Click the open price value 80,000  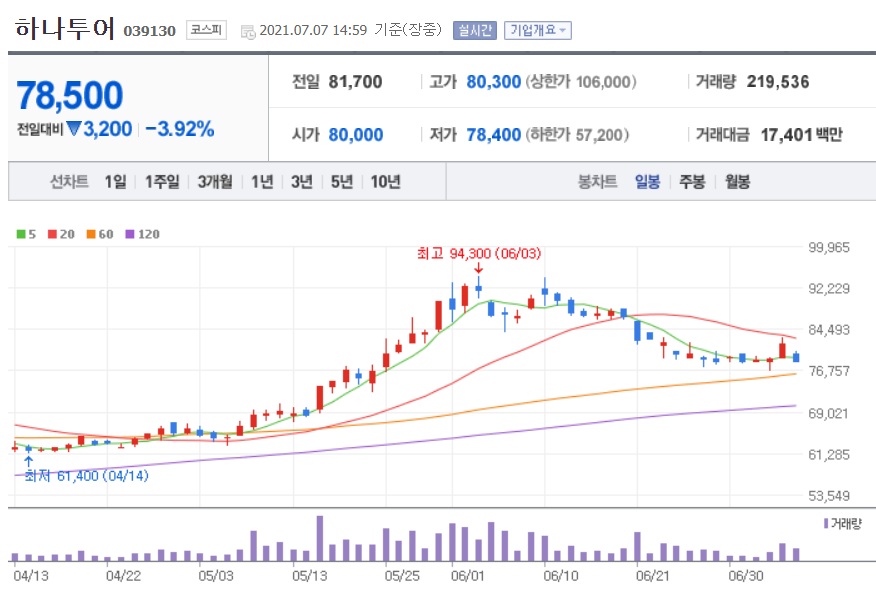pyautogui.click(x=356, y=135)
